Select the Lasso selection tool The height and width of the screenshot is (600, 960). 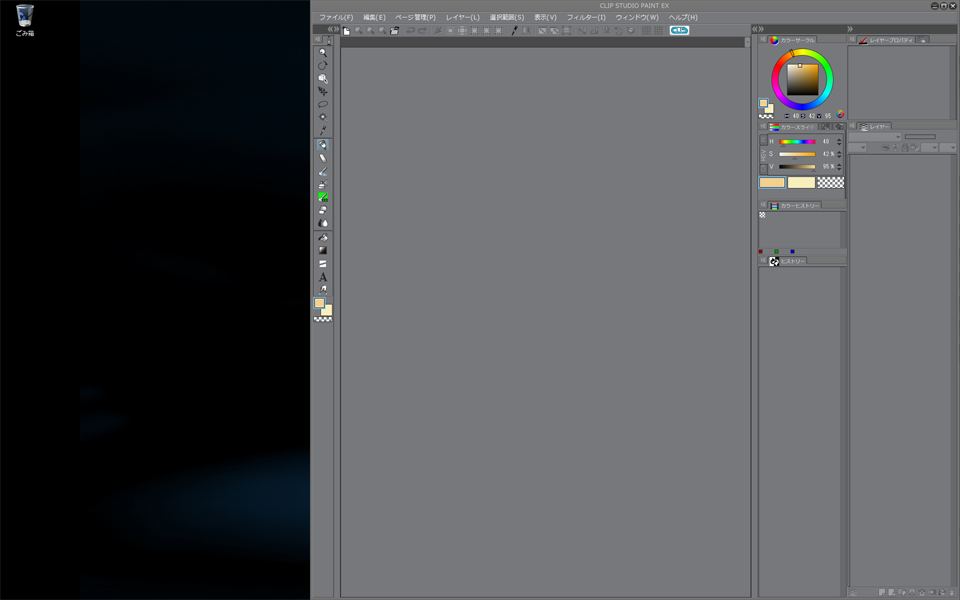(322, 104)
